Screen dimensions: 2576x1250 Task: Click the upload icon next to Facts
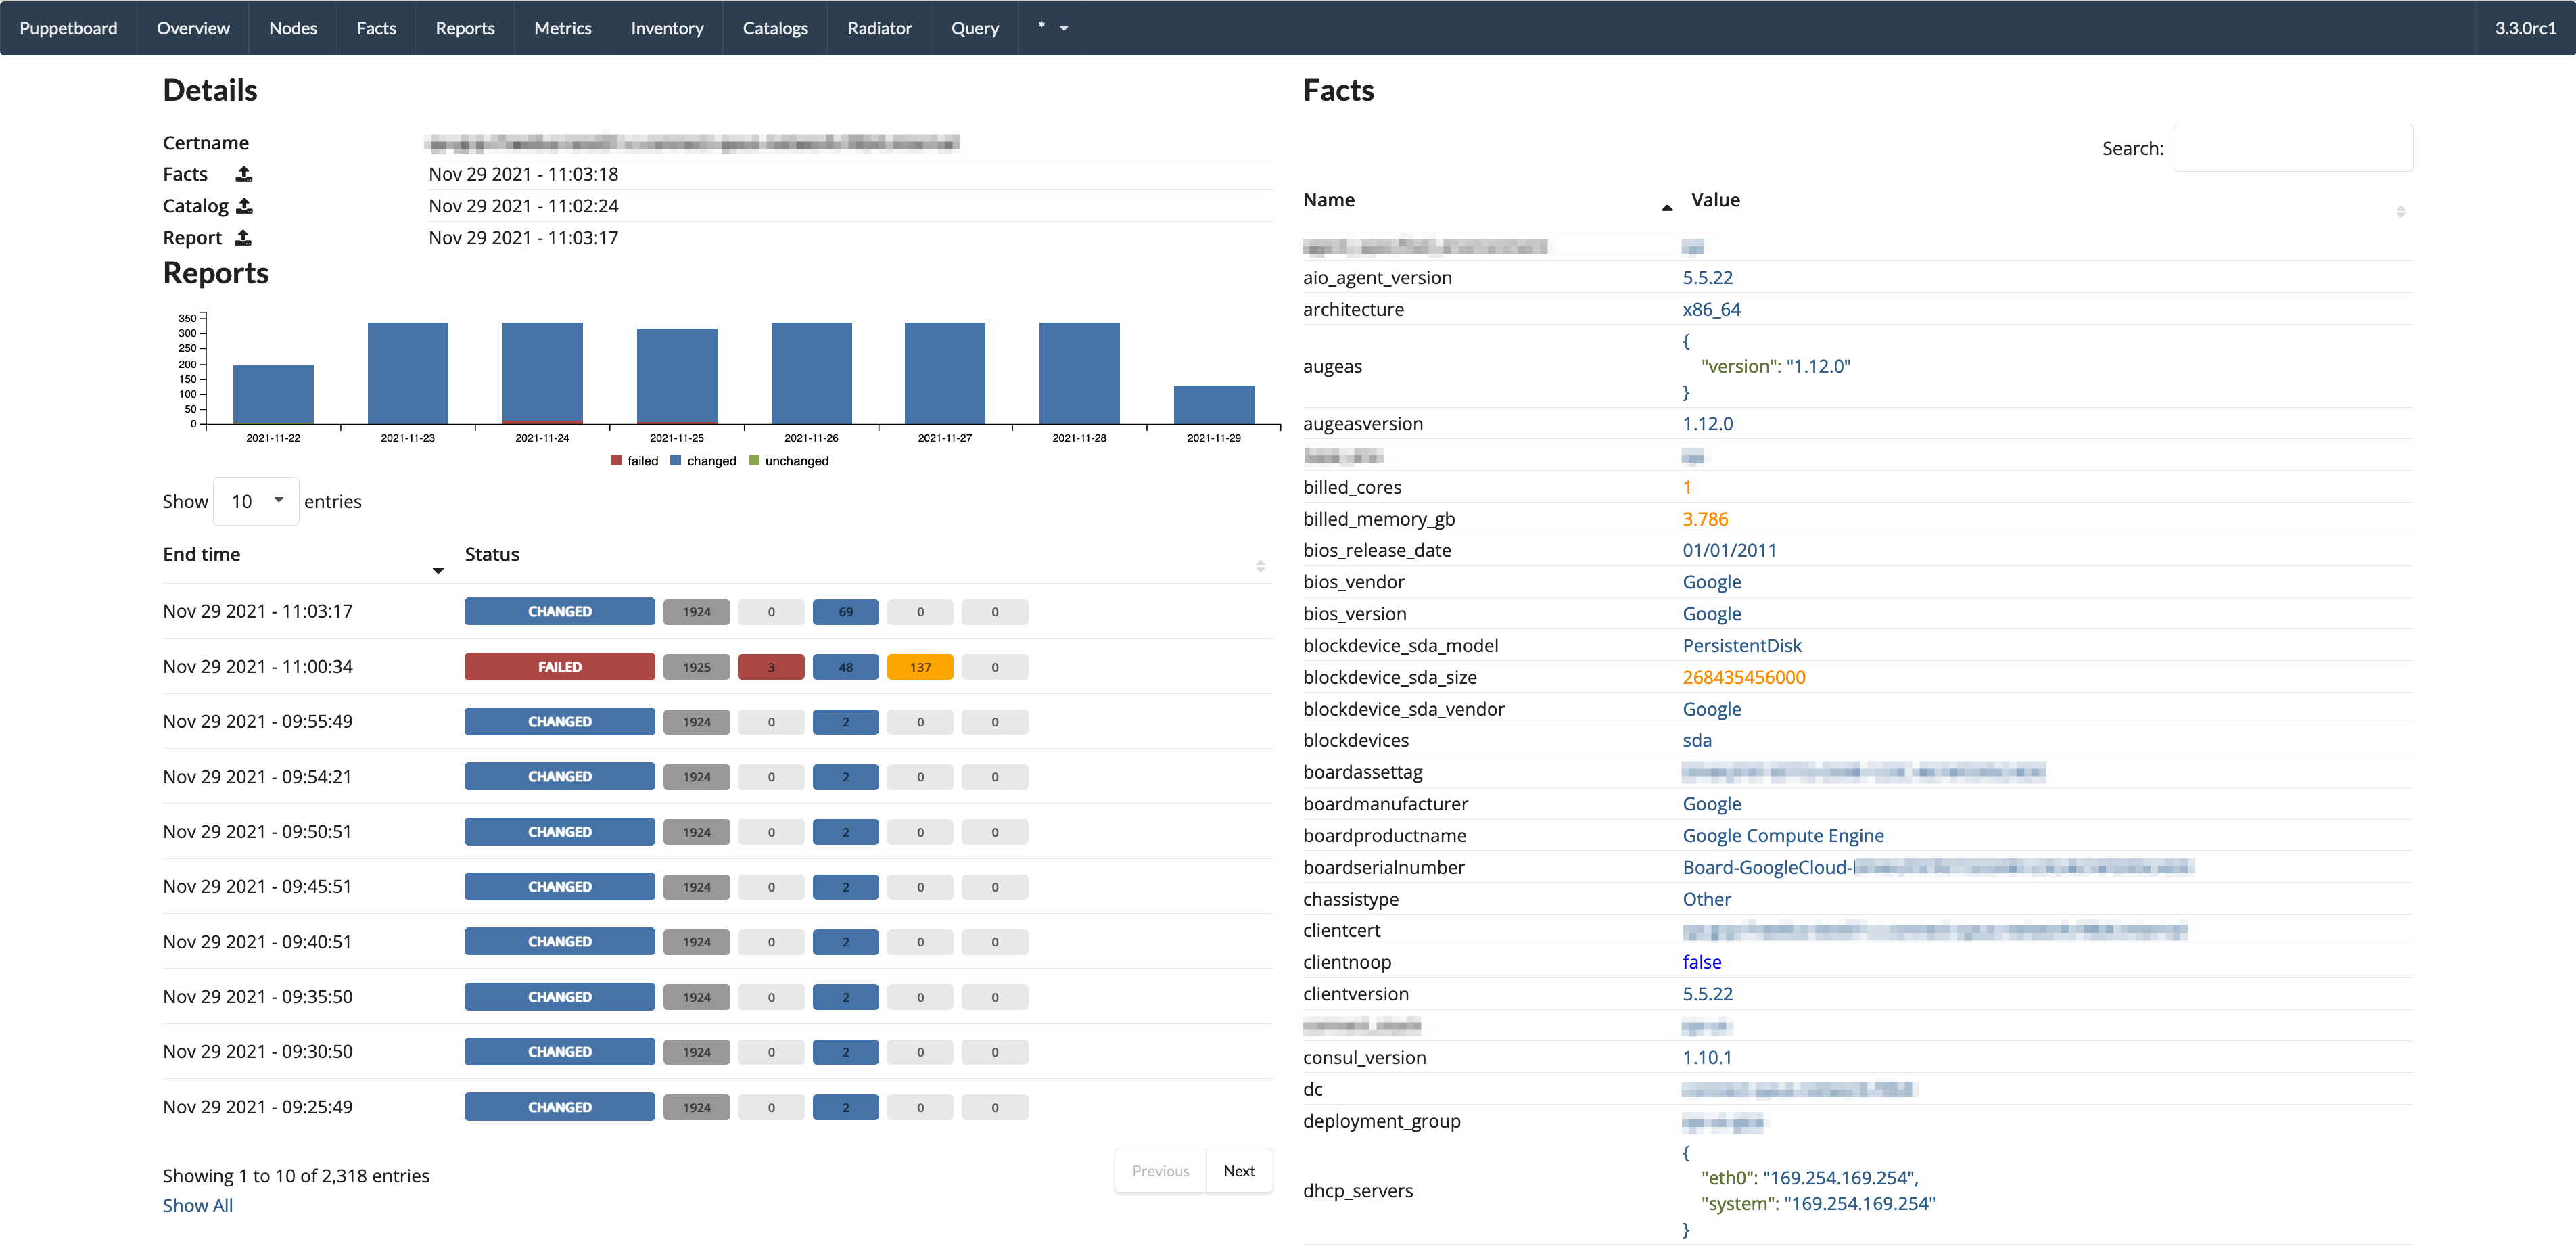pos(244,174)
